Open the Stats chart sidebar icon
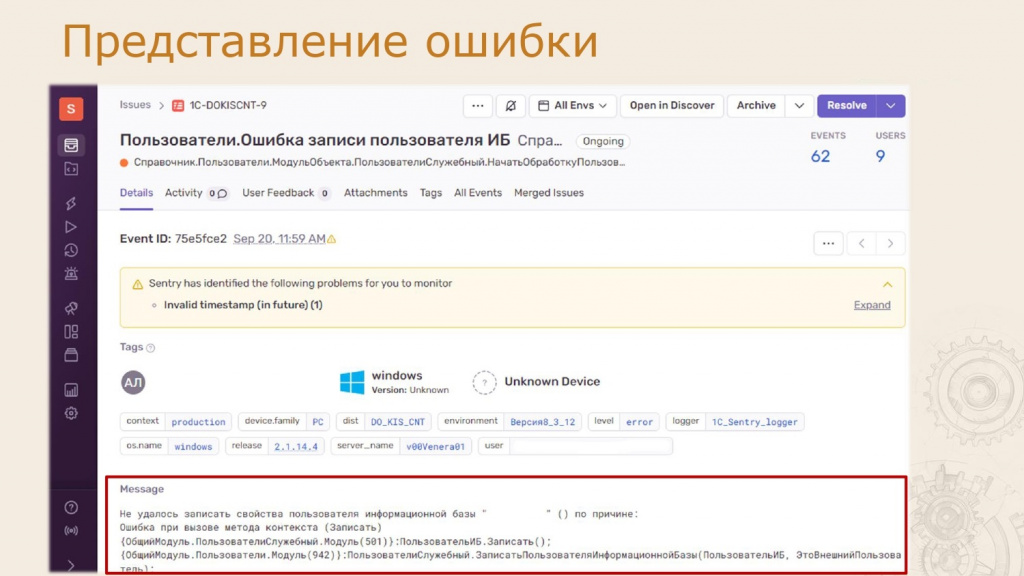The height and width of the screenshot is (576, 1024). [71, 390]
